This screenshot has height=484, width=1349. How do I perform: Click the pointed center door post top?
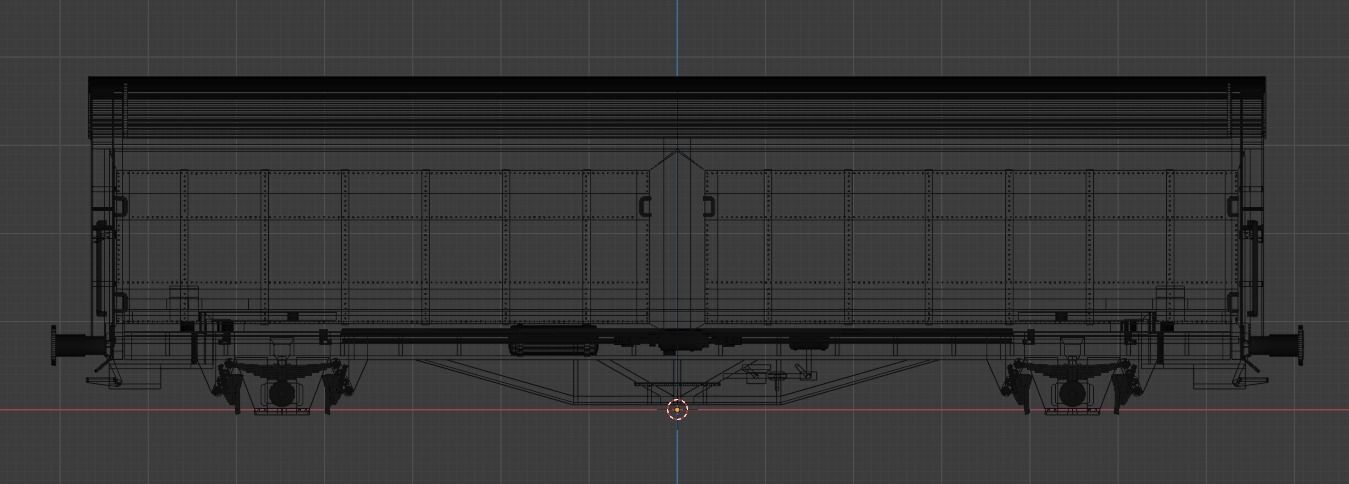click(677, 162)
